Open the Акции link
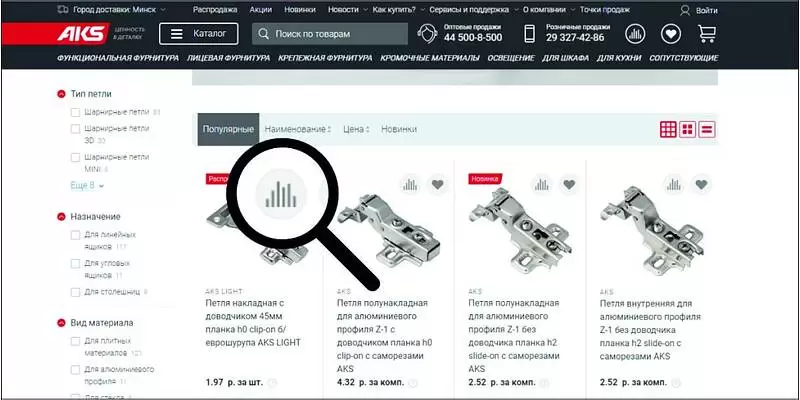 point(261,10)
